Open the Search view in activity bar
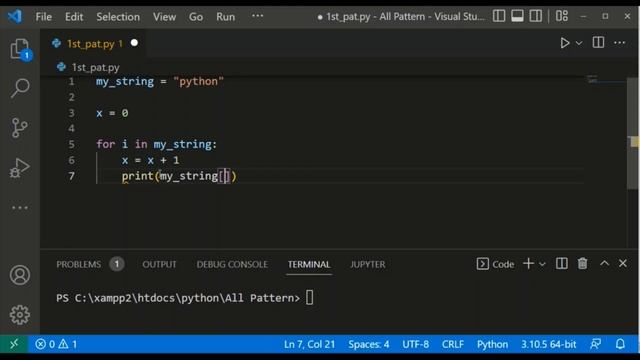The height and width of the screenshot is (360, 640). point(20,88)
